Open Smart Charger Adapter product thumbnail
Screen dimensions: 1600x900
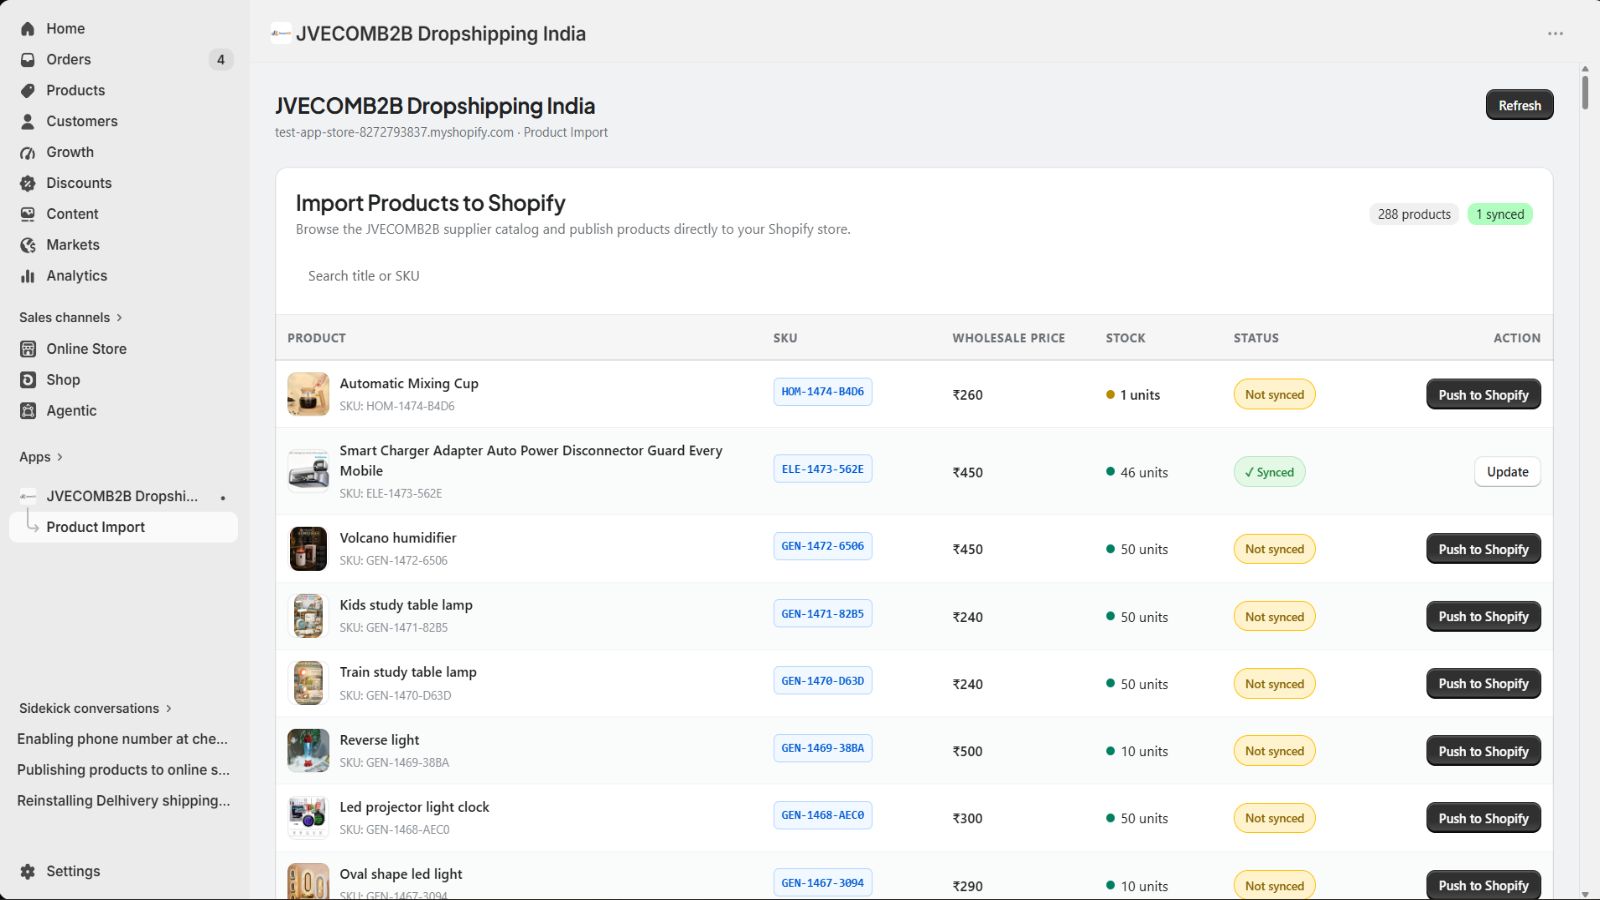[308, 471]
